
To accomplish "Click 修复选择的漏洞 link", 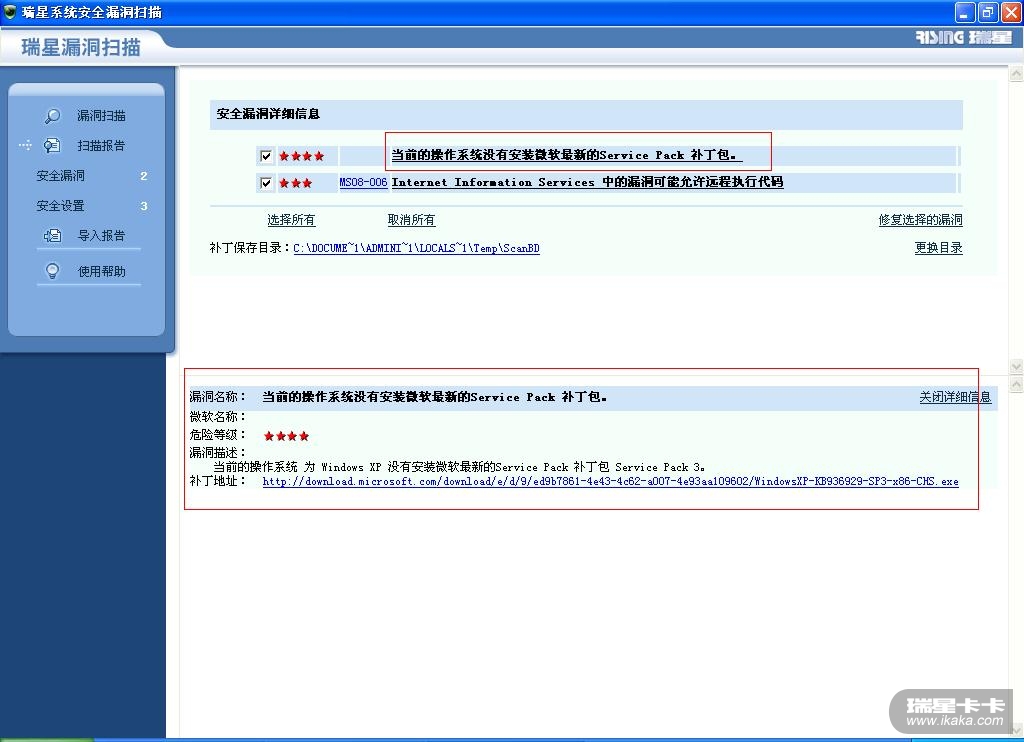I will [920, 219].
